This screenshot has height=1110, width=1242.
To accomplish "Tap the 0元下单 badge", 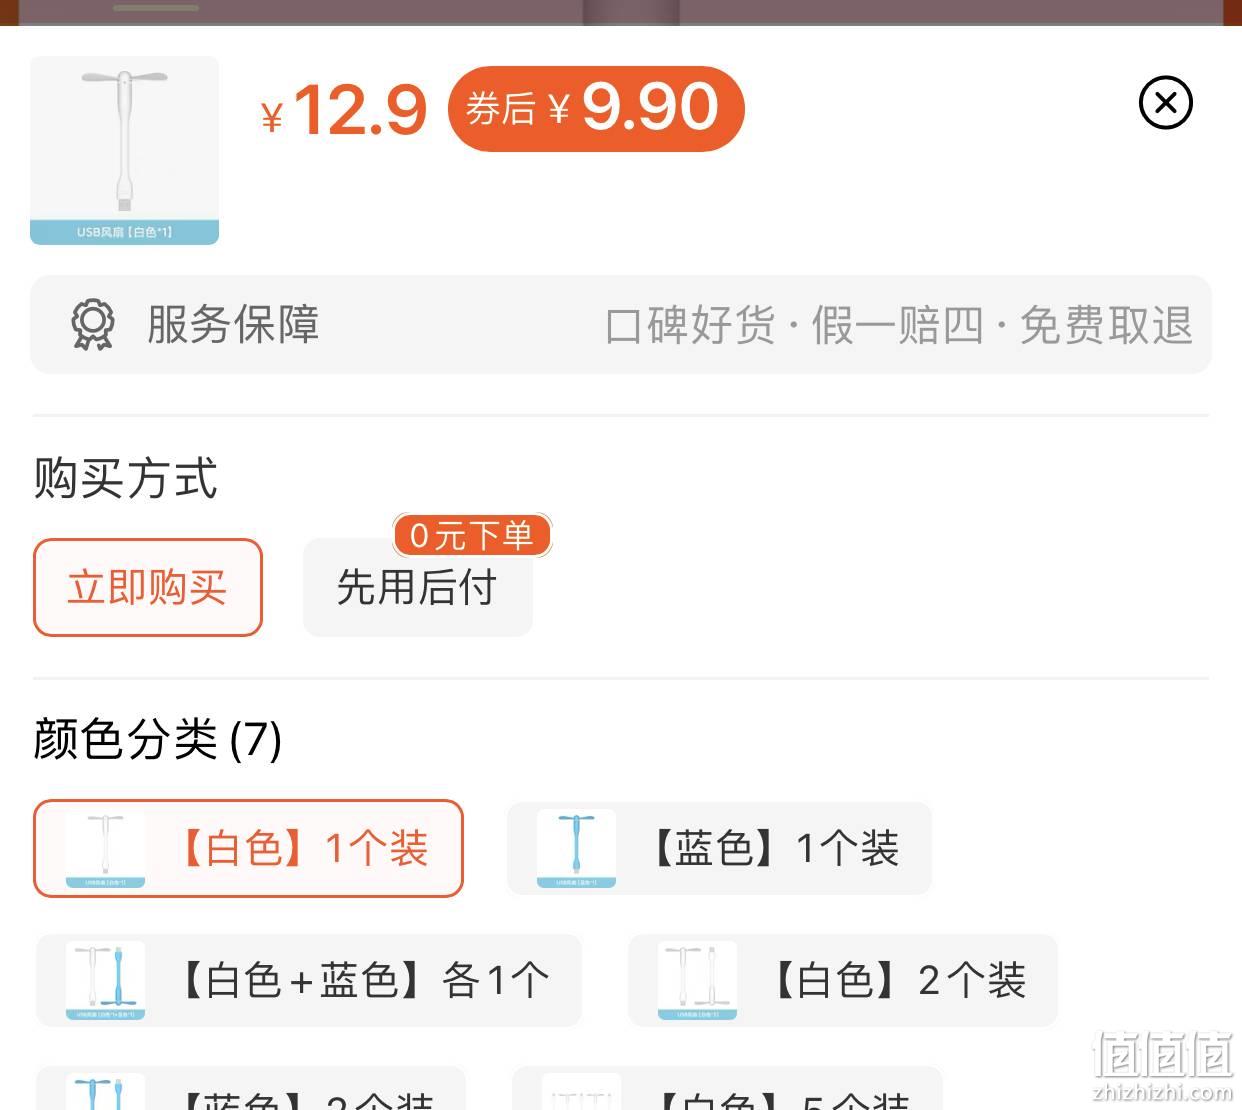I will pos(471,535).
